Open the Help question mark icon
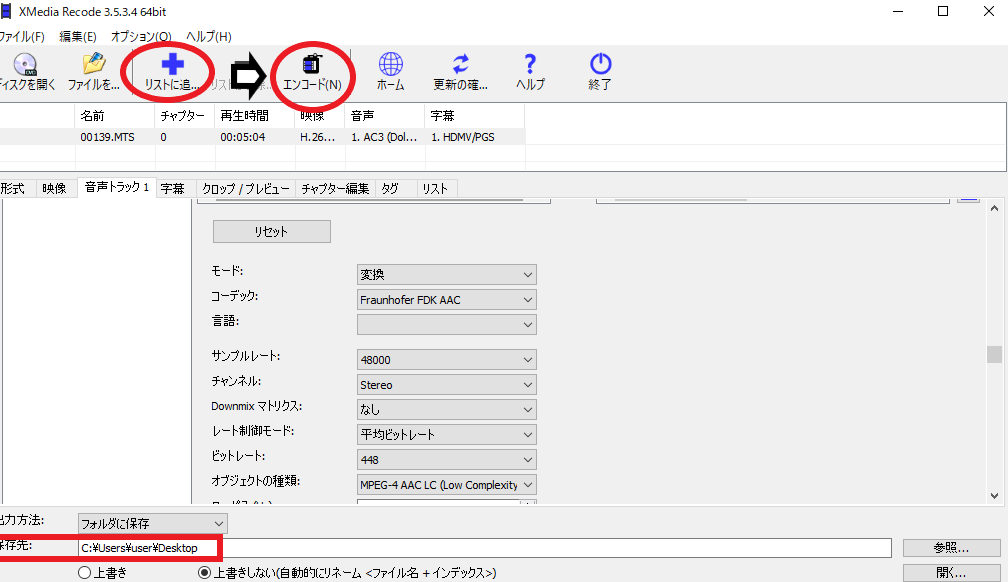1008x582 pixels. 530,65
